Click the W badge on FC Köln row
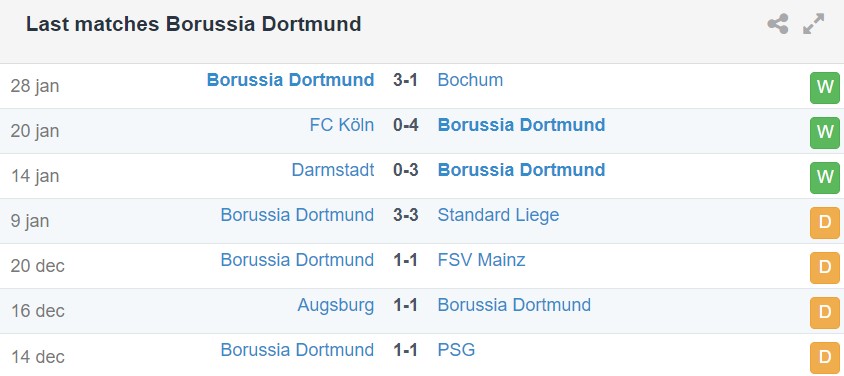Viewport: 844px width, 376px height. (x=825, y=133)
